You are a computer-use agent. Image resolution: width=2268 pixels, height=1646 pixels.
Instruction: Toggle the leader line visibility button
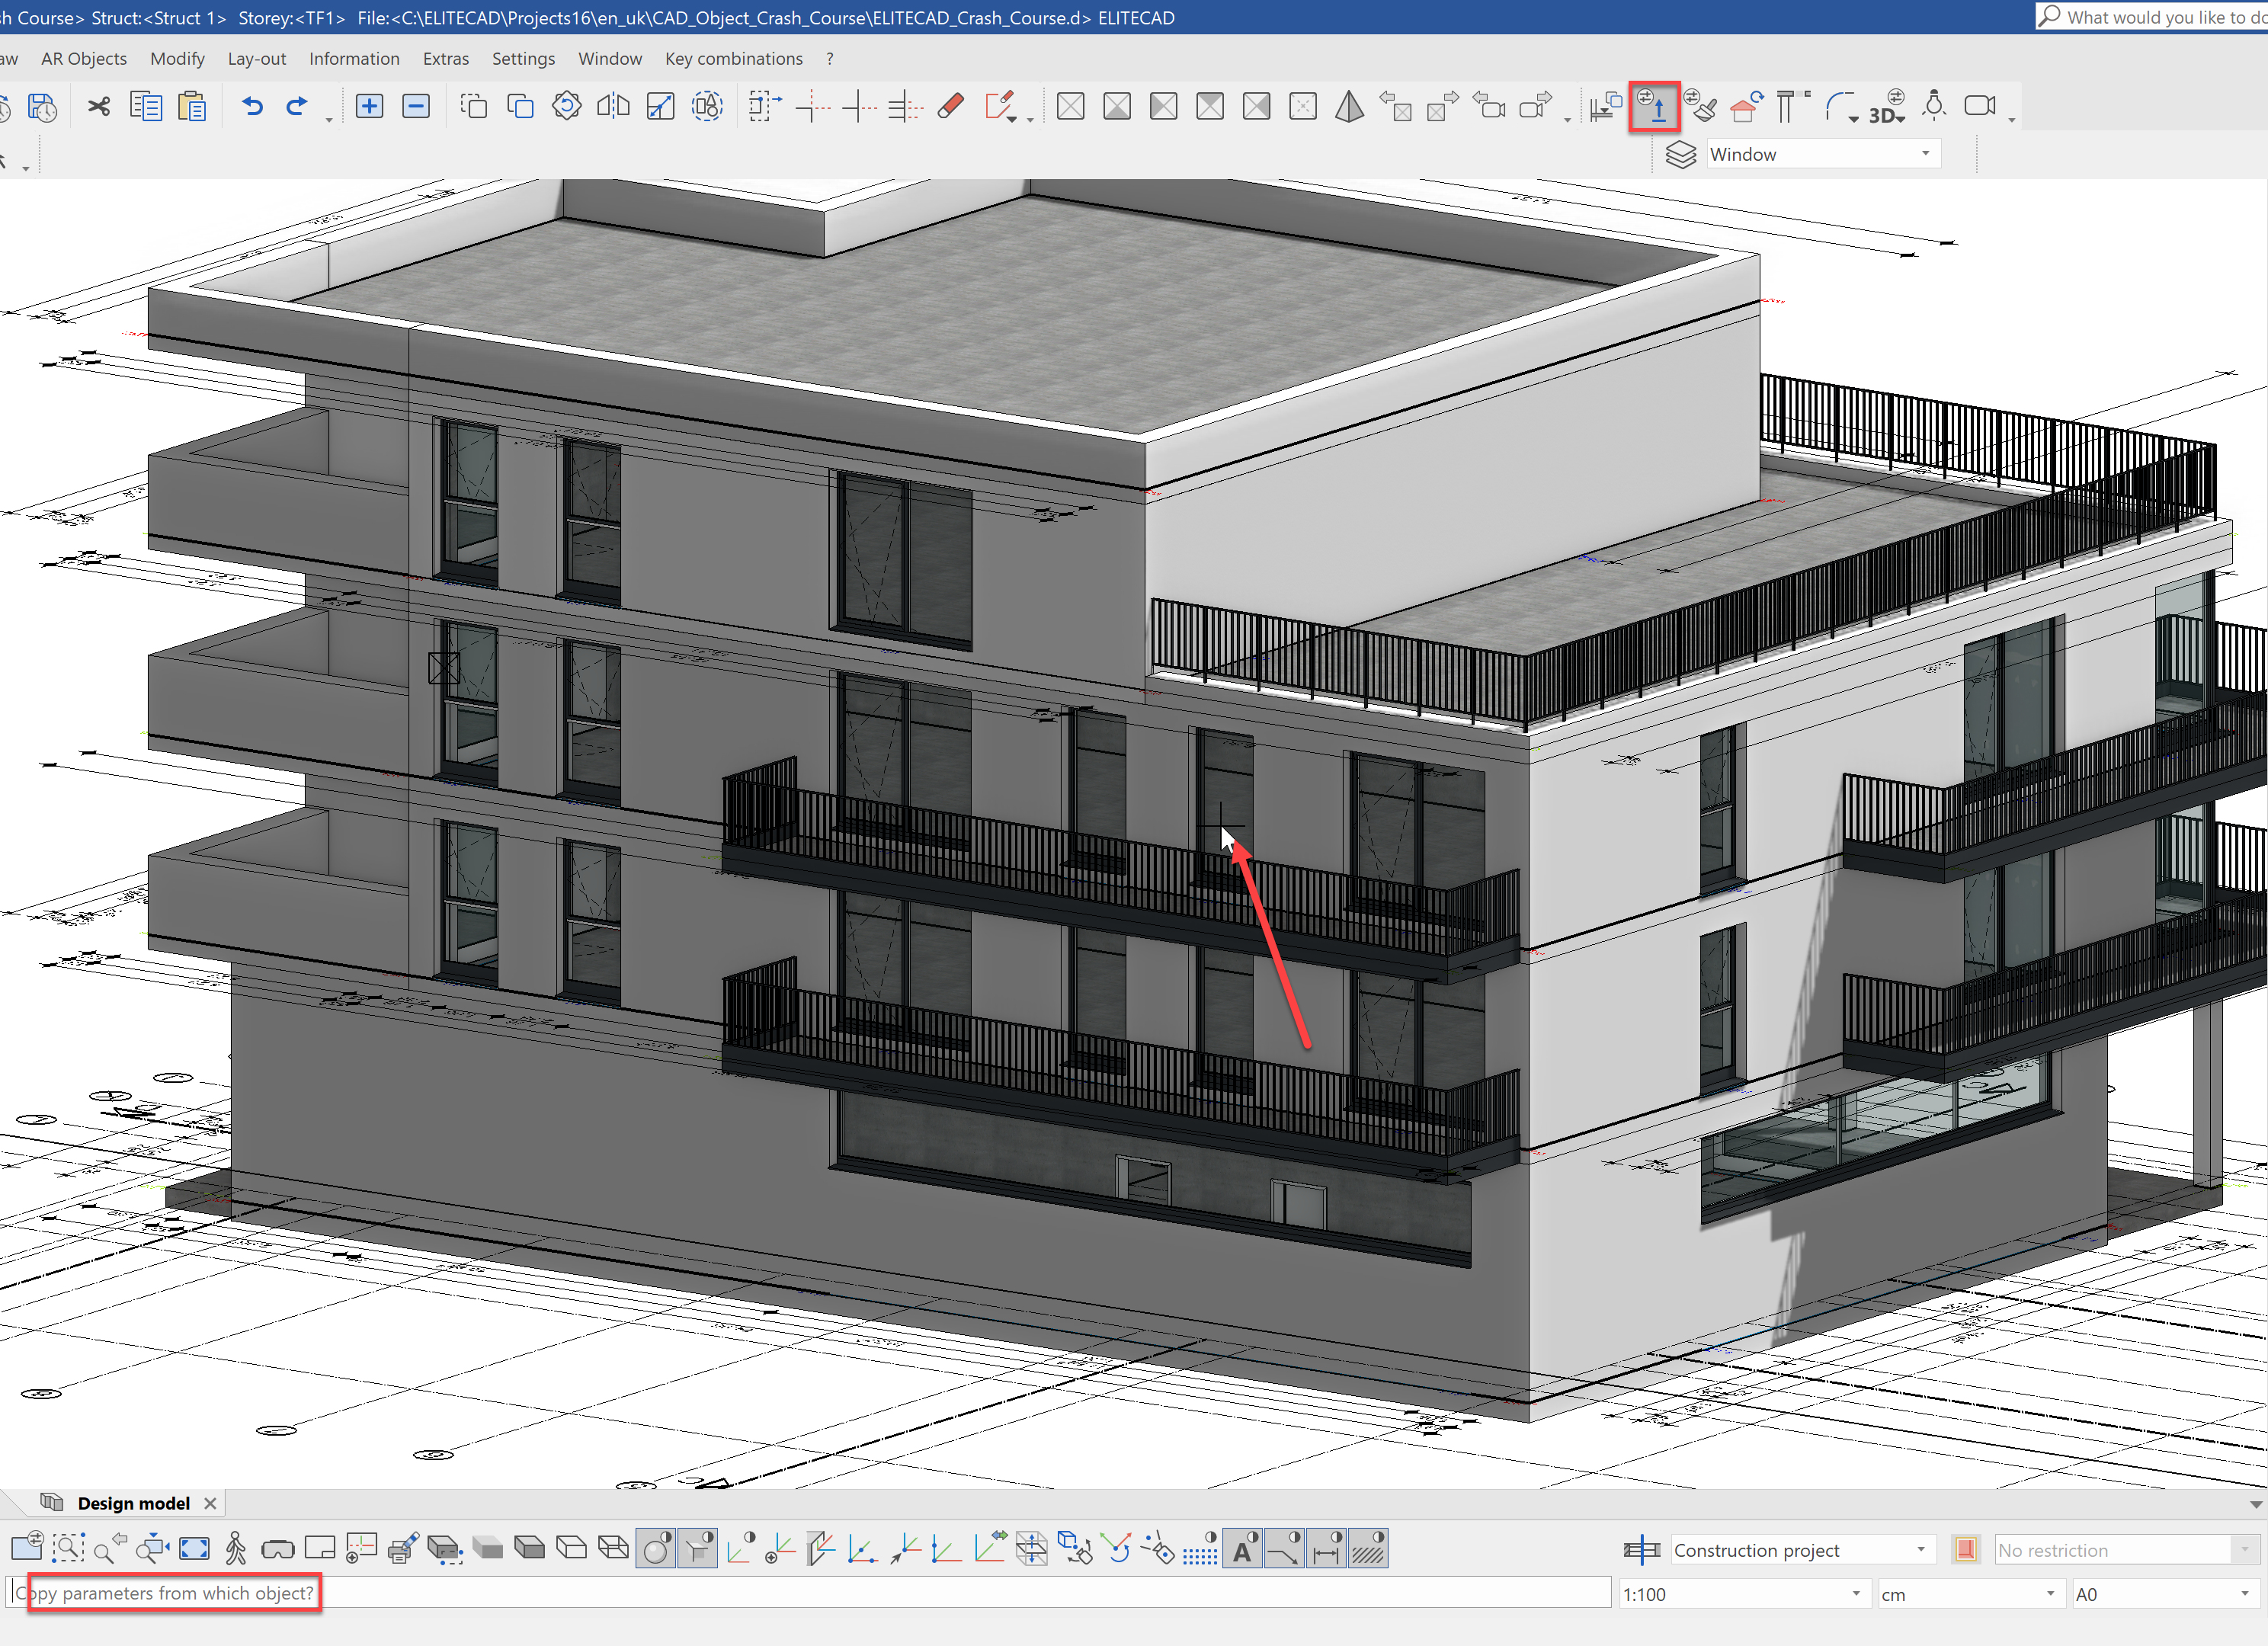click(x=1284, y=1549)
